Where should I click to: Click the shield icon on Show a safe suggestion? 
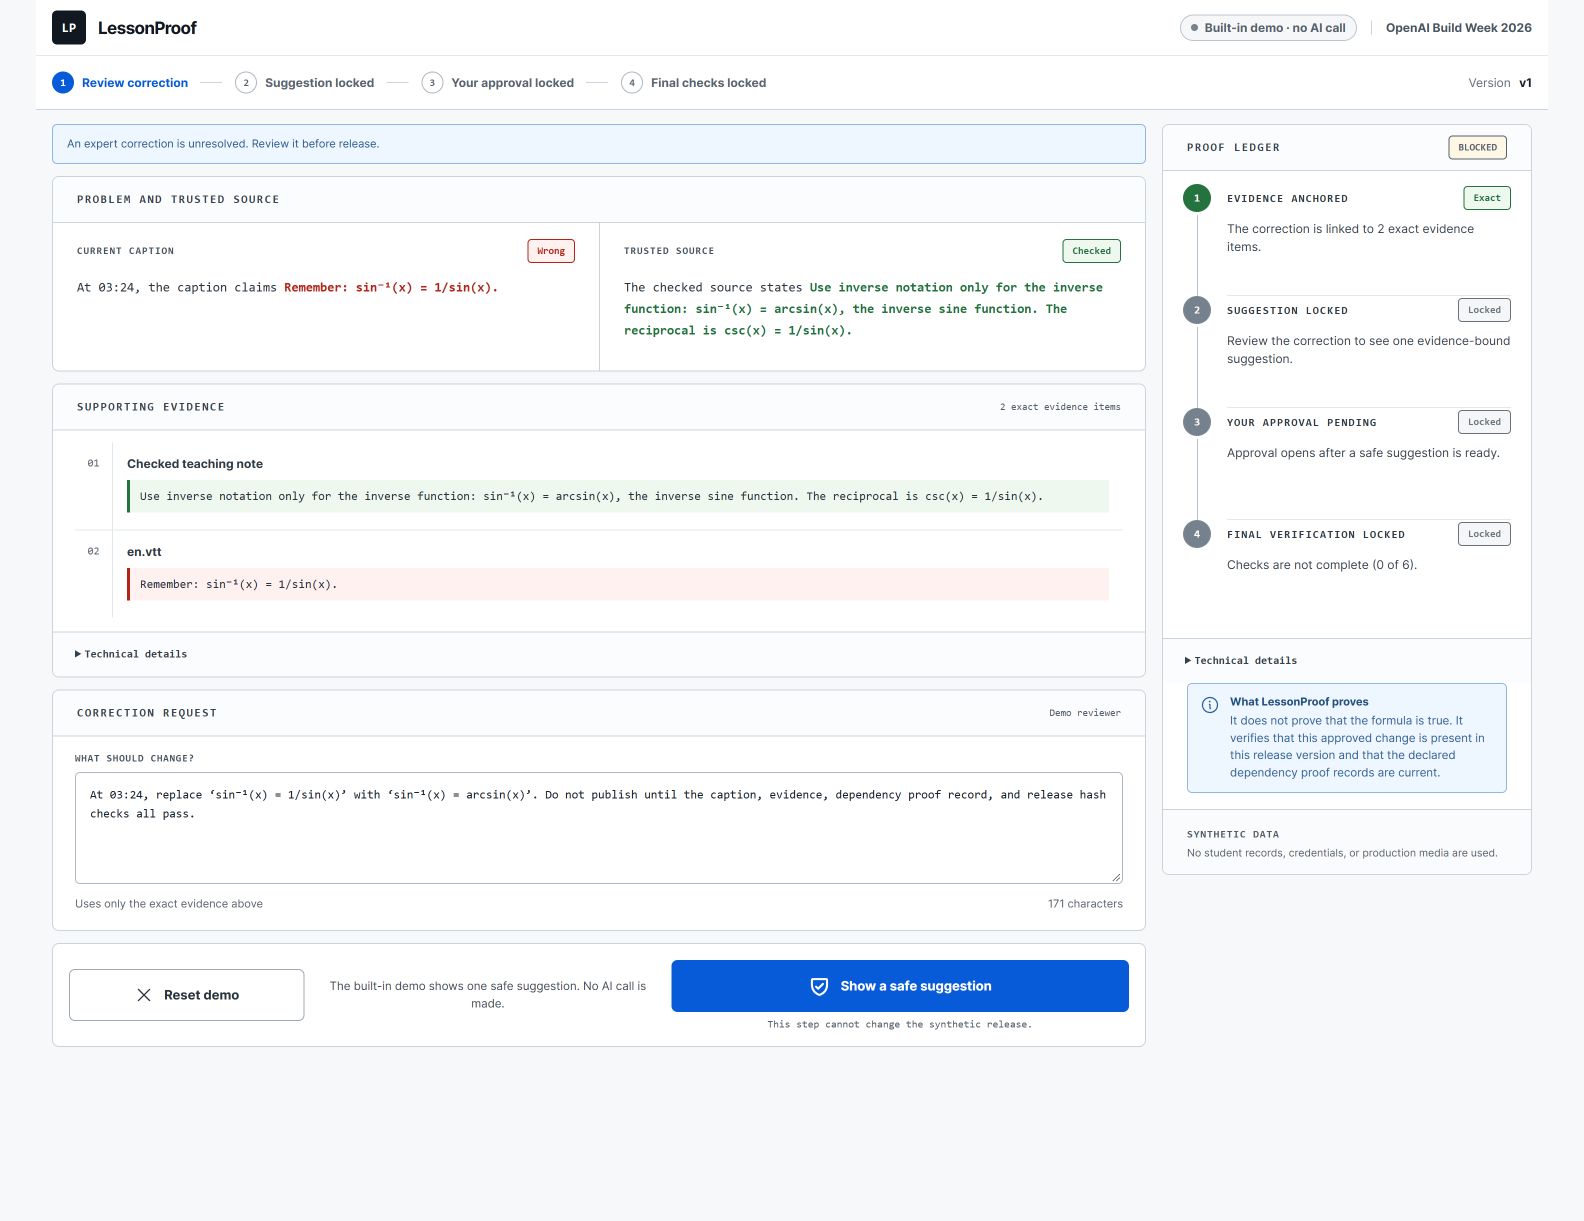[819, 986]
